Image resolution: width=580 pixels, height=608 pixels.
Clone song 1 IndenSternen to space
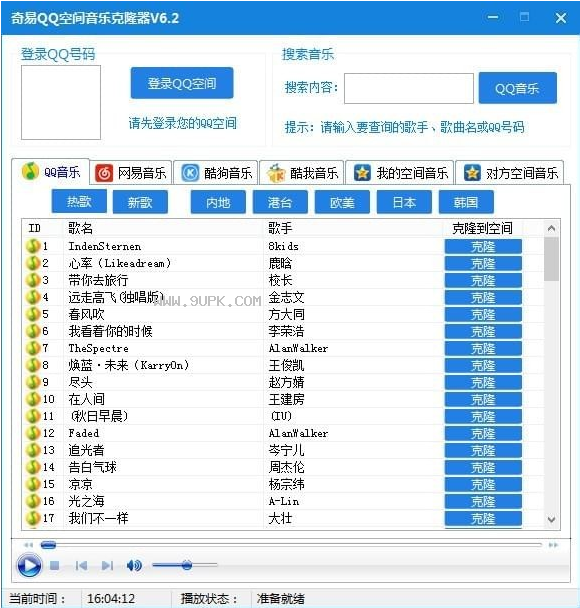coord(483,247)
